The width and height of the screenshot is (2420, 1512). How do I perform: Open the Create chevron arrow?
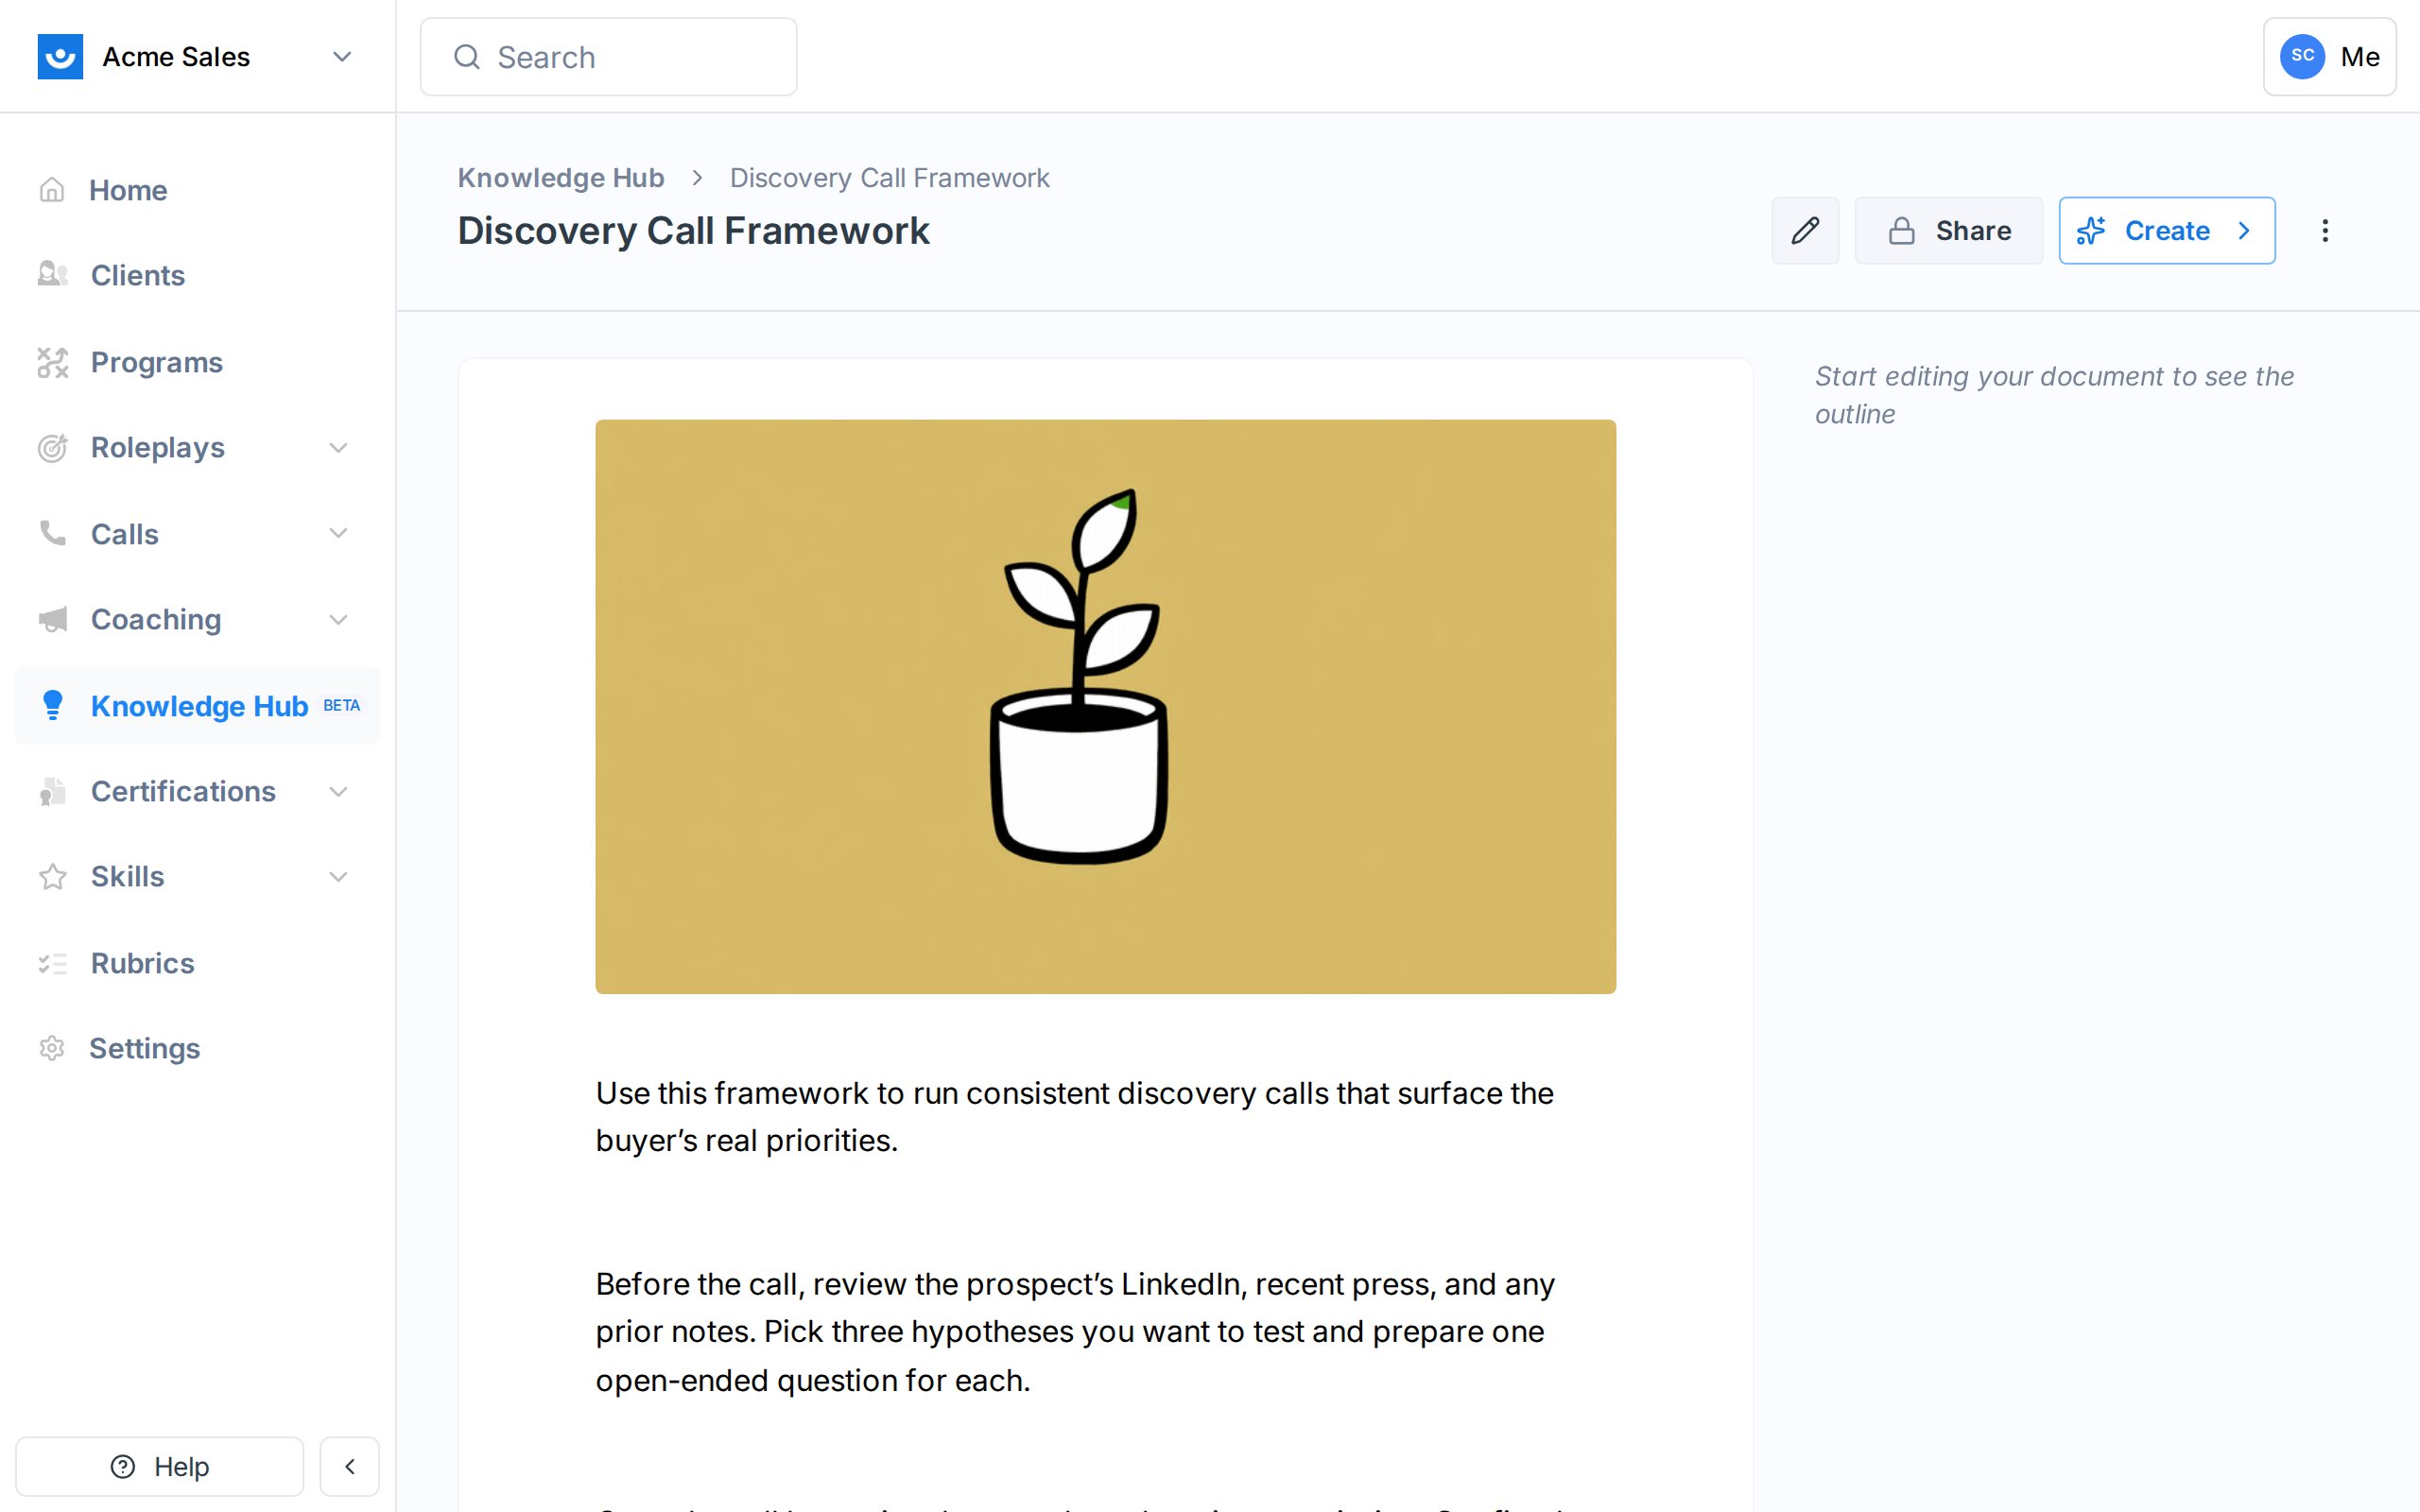coord(2244,231)
